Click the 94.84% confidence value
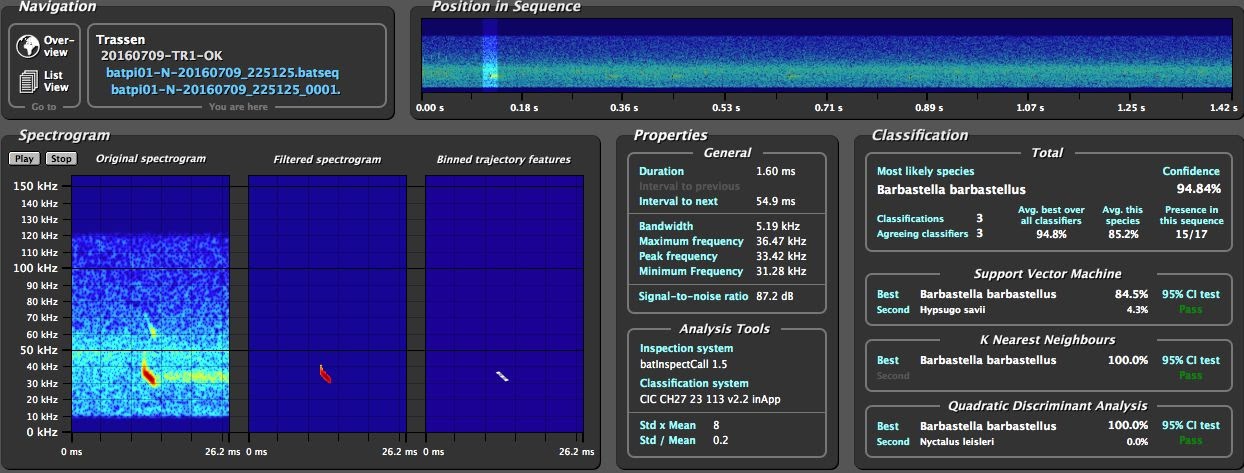The image size is (1244, 473). [x=1198, y=189]
